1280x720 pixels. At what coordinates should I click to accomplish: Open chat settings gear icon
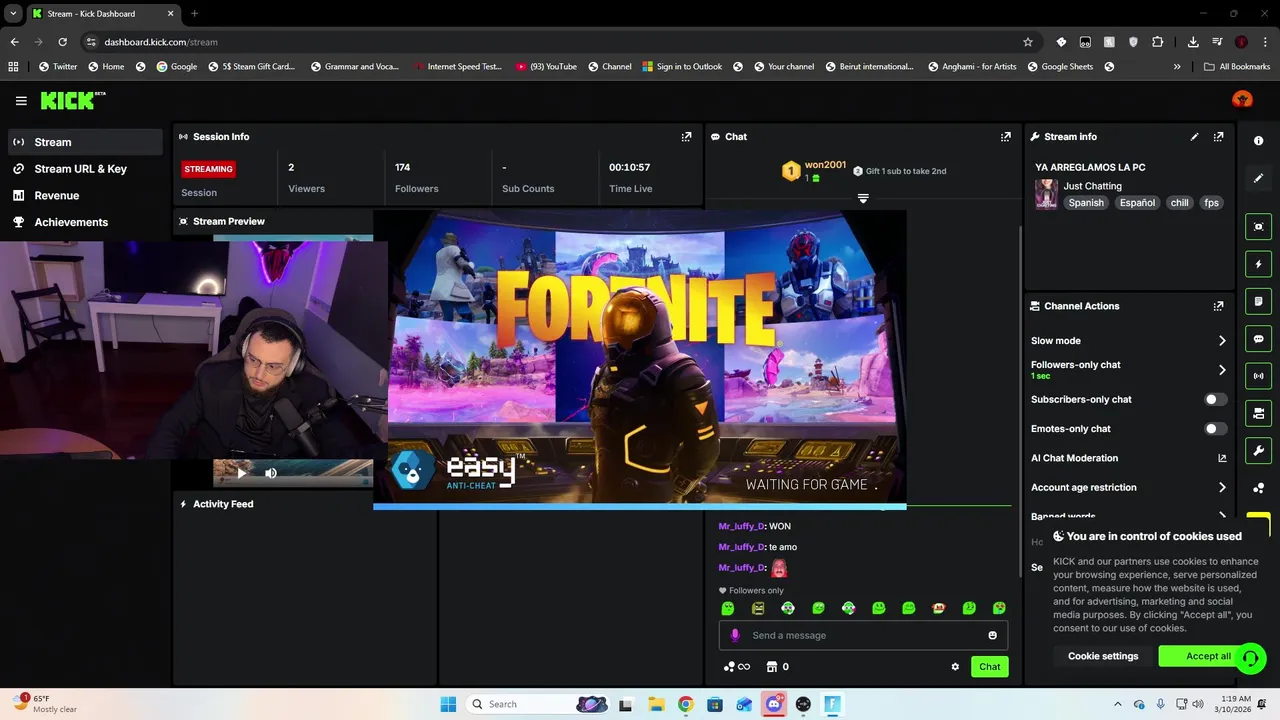click(955, 667)
